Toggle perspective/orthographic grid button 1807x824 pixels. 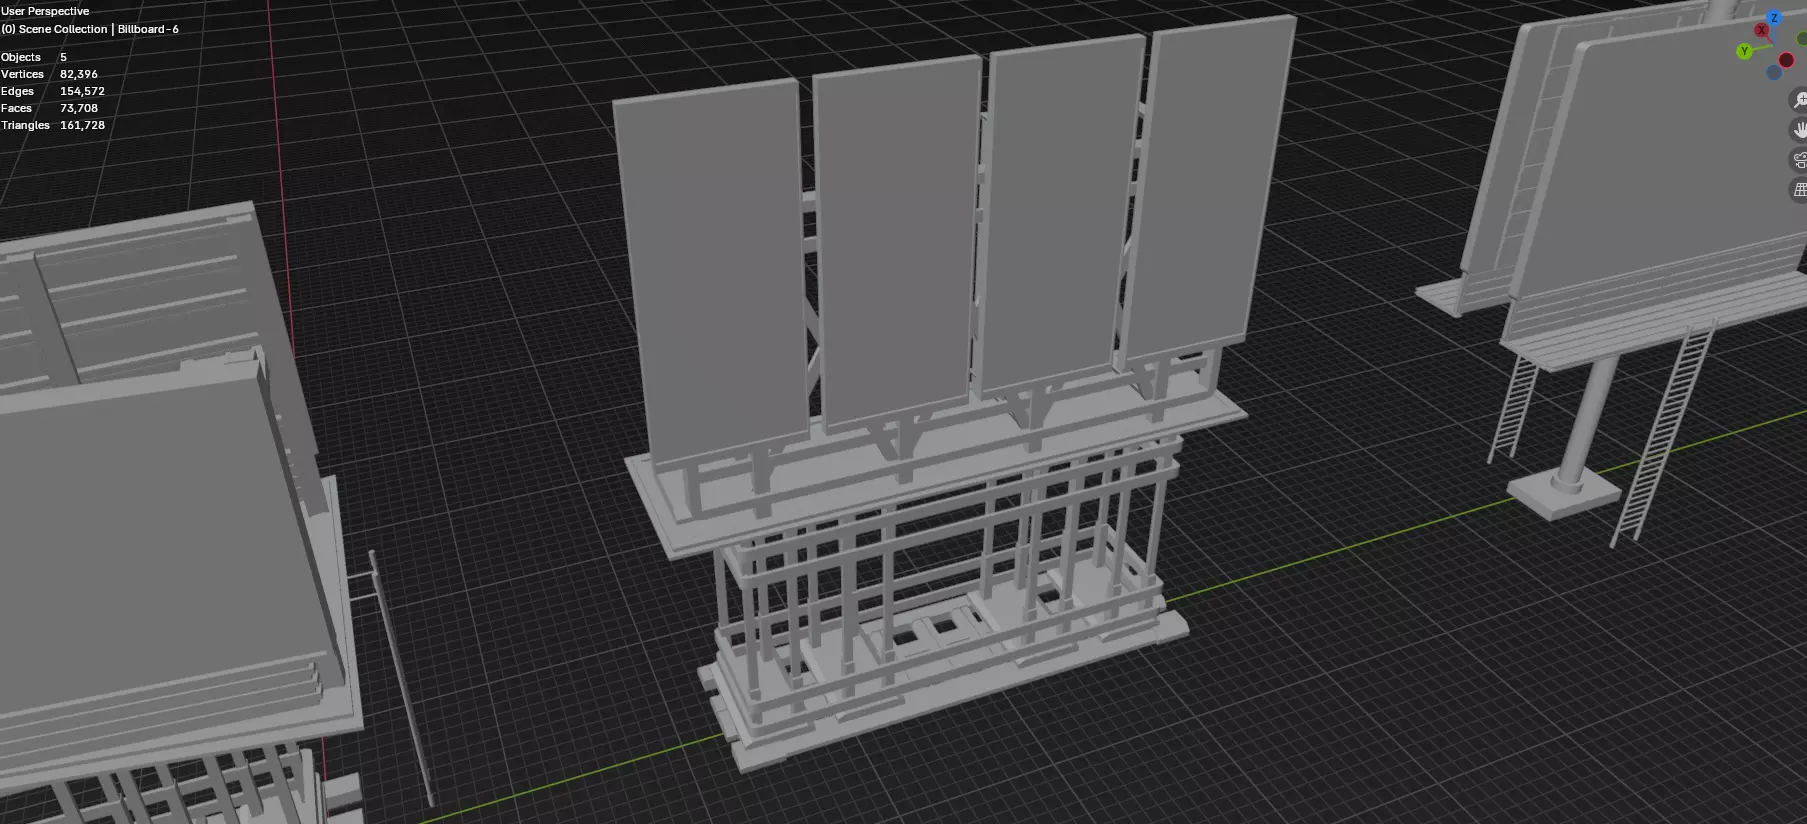1798,190
